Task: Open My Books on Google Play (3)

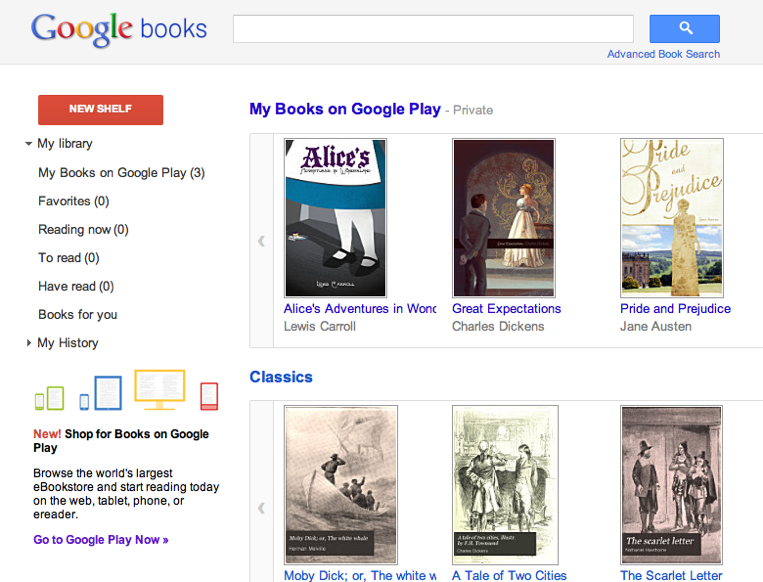Action: (121, 172)
